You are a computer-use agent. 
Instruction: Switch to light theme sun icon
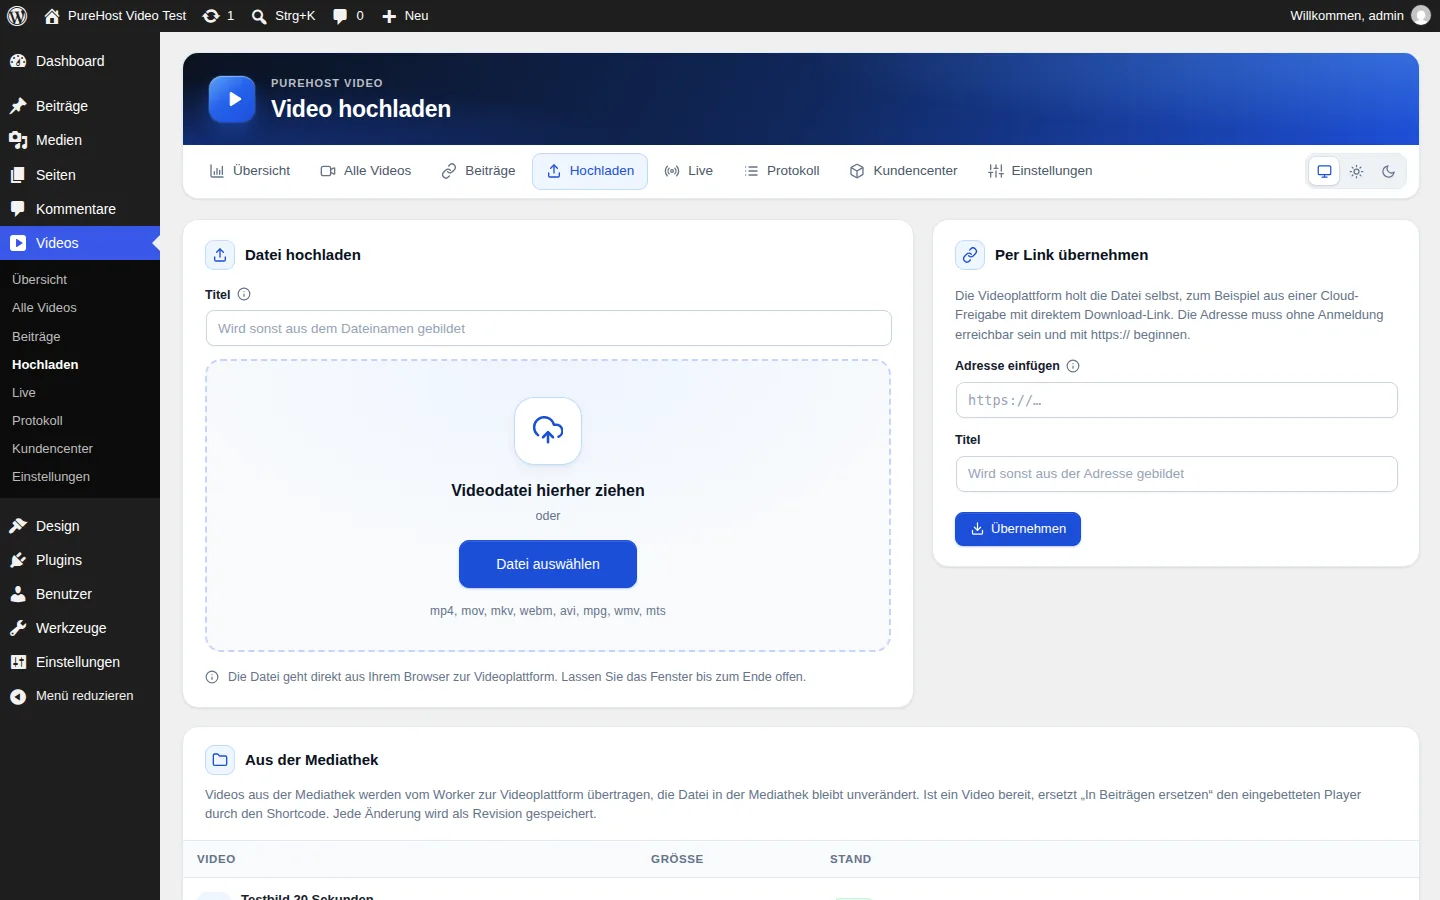tap(1356, 171)
